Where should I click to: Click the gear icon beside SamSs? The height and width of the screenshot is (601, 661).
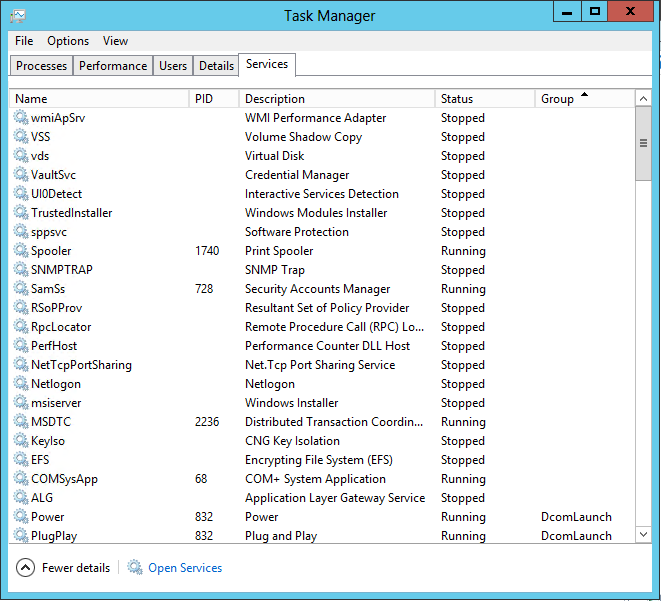point(21,287)
